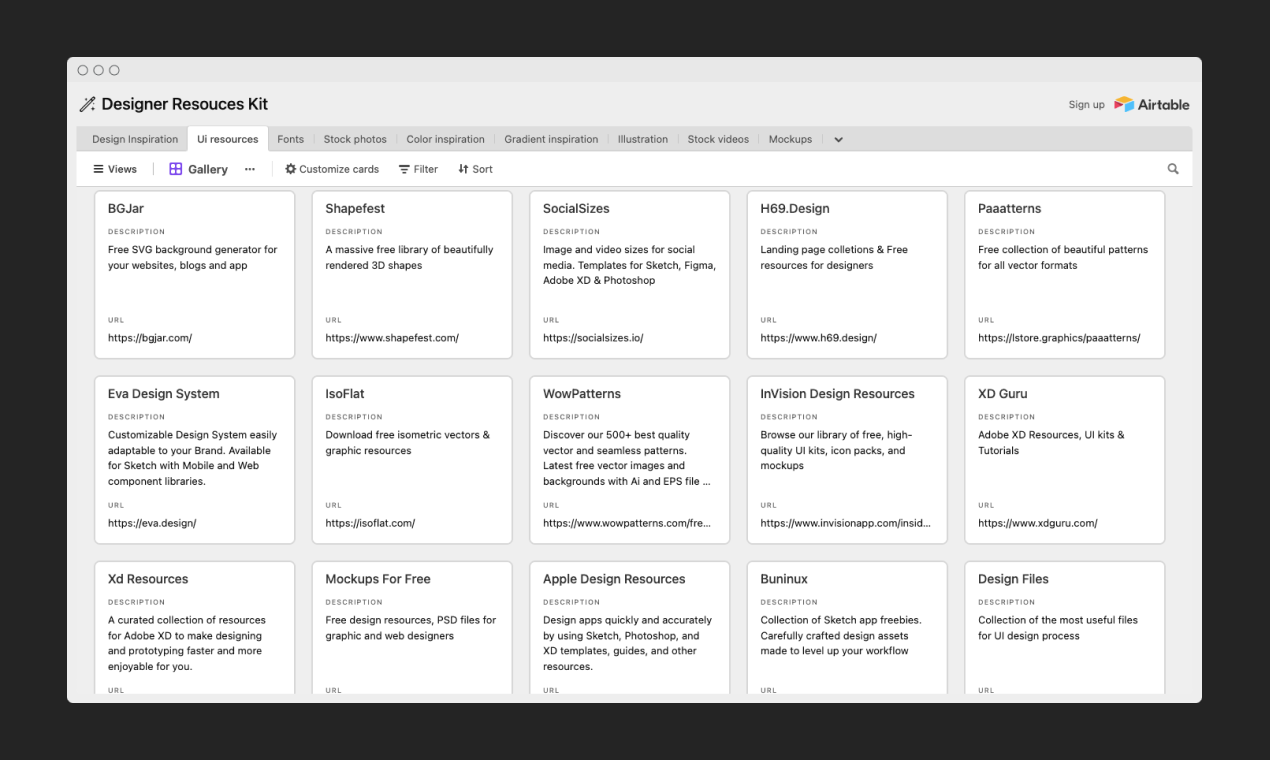Click 'A massive free library' description text
Image resolution: width=1270 pixels, height=760 pixels.
(409, 258)
